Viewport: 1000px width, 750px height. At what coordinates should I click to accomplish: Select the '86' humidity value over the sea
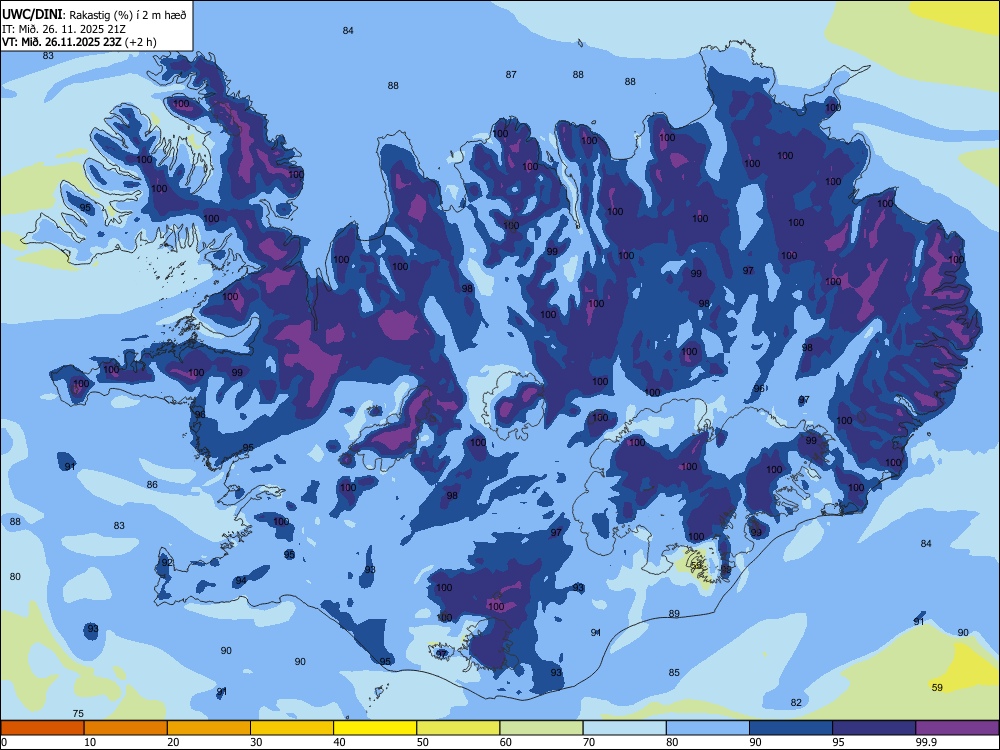pyautogui.click(x=152, y=485)
